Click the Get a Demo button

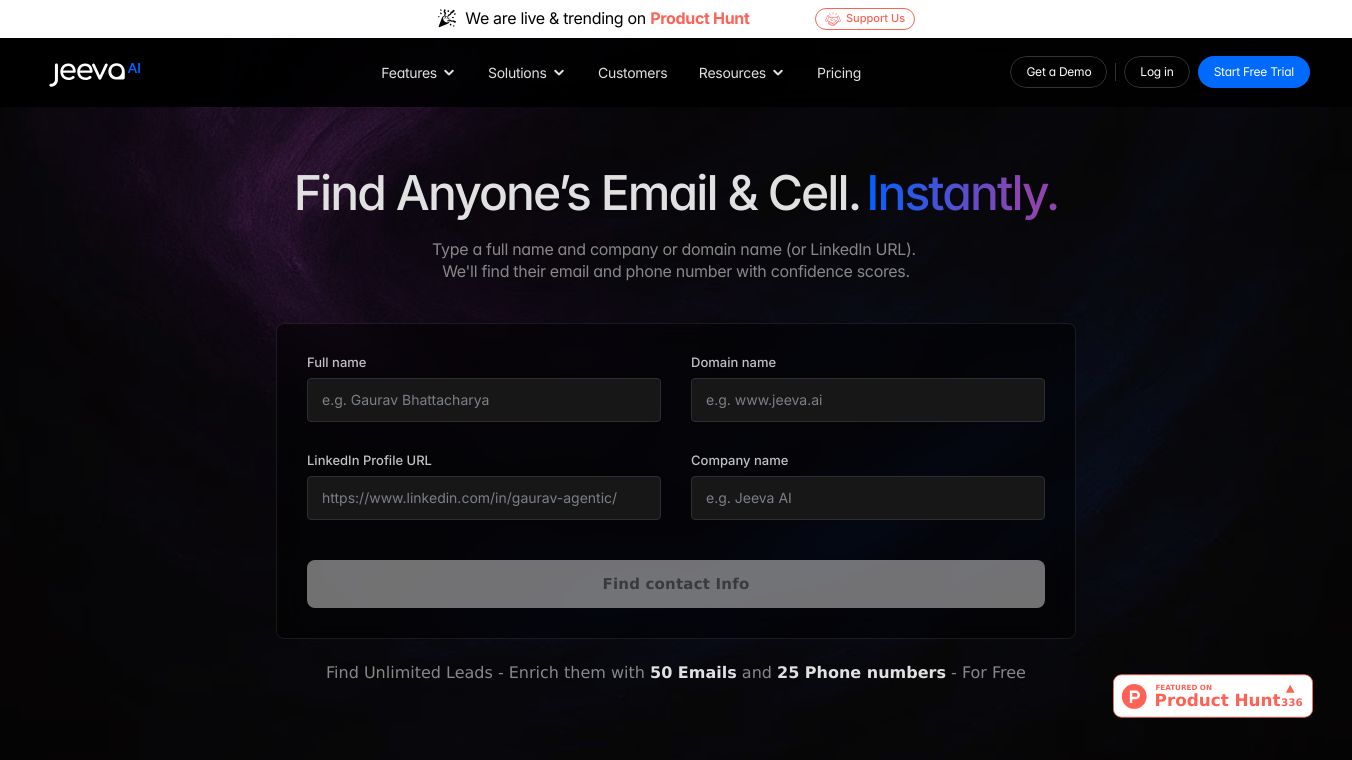[x=1058, y=72]
